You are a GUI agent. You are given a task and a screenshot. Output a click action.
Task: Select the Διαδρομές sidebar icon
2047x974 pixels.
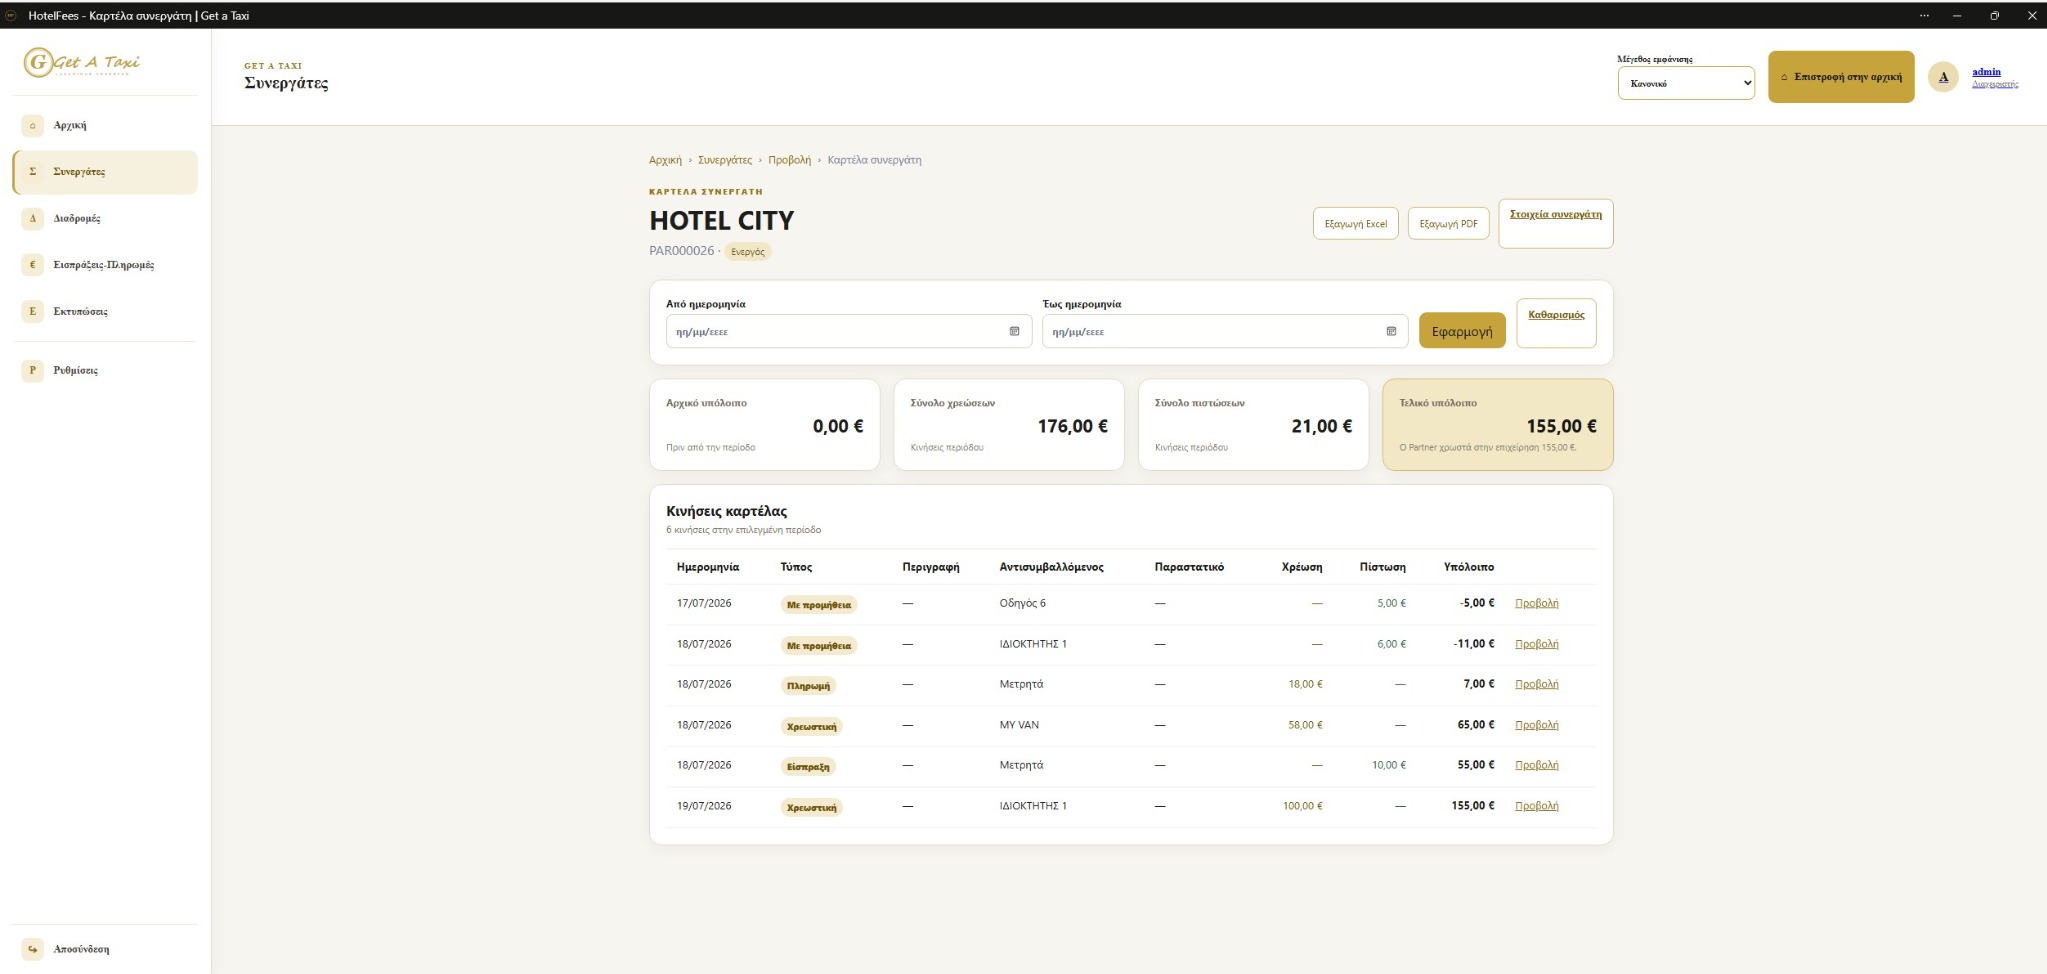coord(32,218)
